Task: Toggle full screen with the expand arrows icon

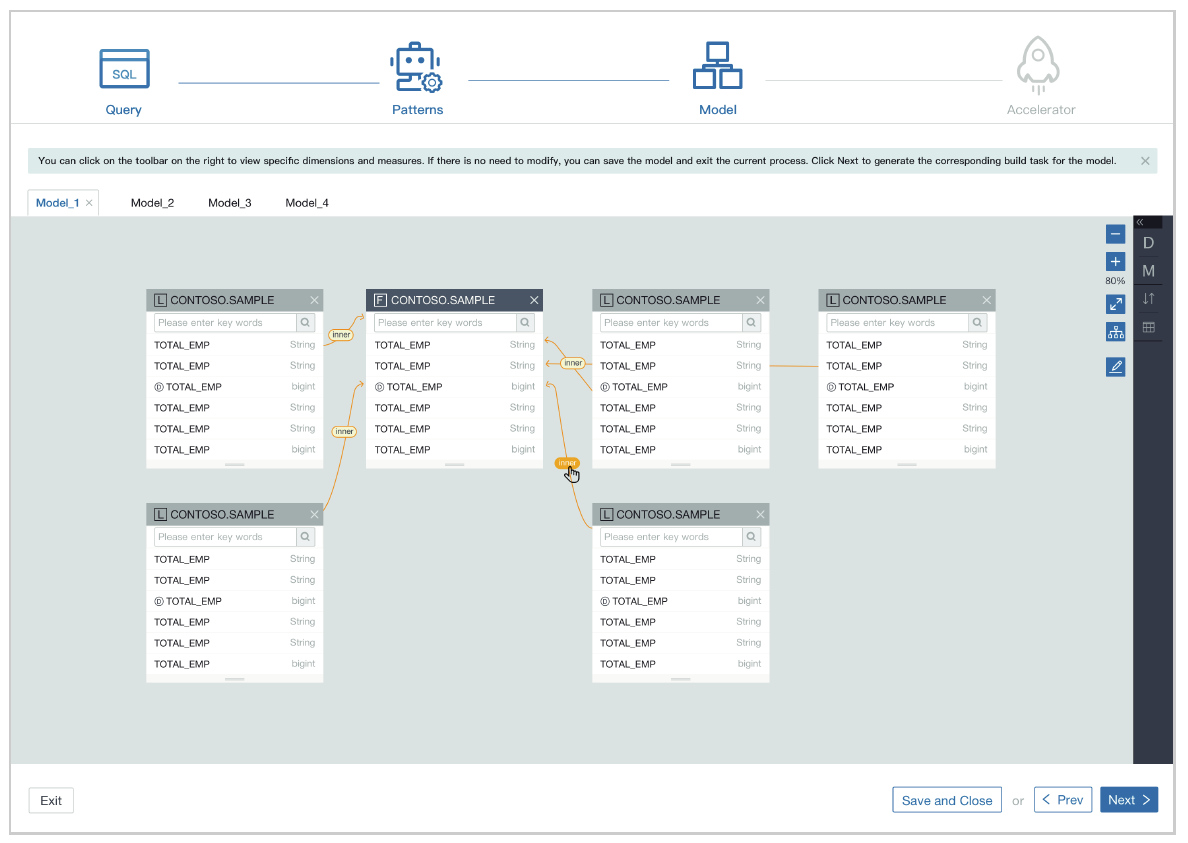Action: point(1115,304)
